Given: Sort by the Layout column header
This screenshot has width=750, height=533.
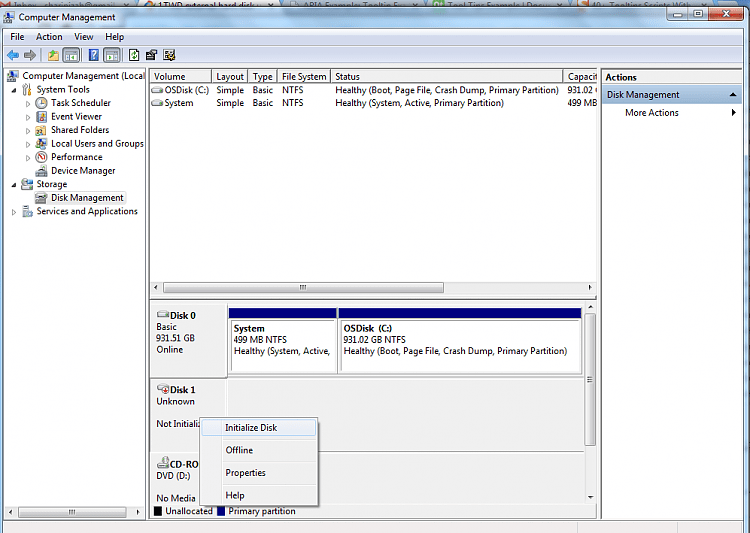Looking at the screenshot, I should coord(230,77).
